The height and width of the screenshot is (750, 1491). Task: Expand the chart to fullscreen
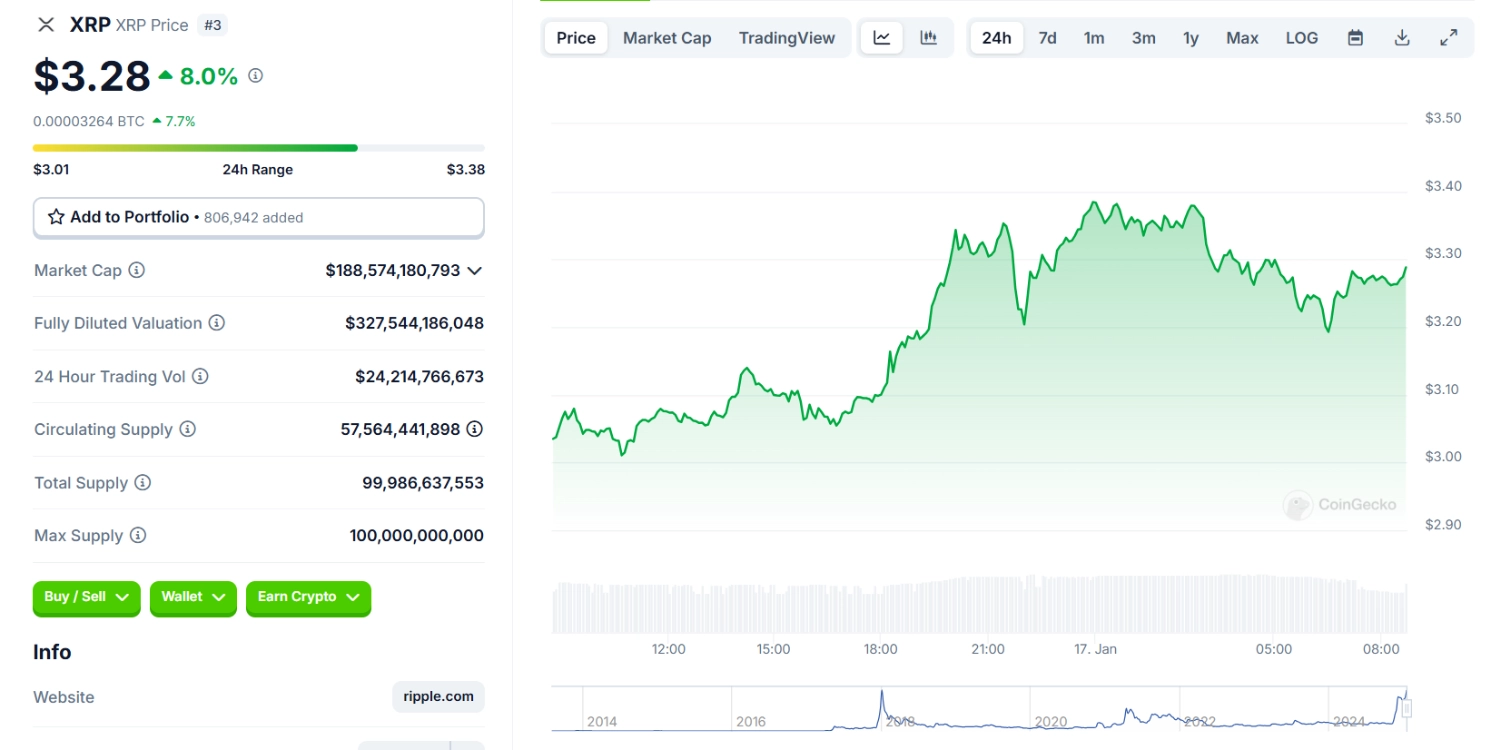tap(1448, 38)
